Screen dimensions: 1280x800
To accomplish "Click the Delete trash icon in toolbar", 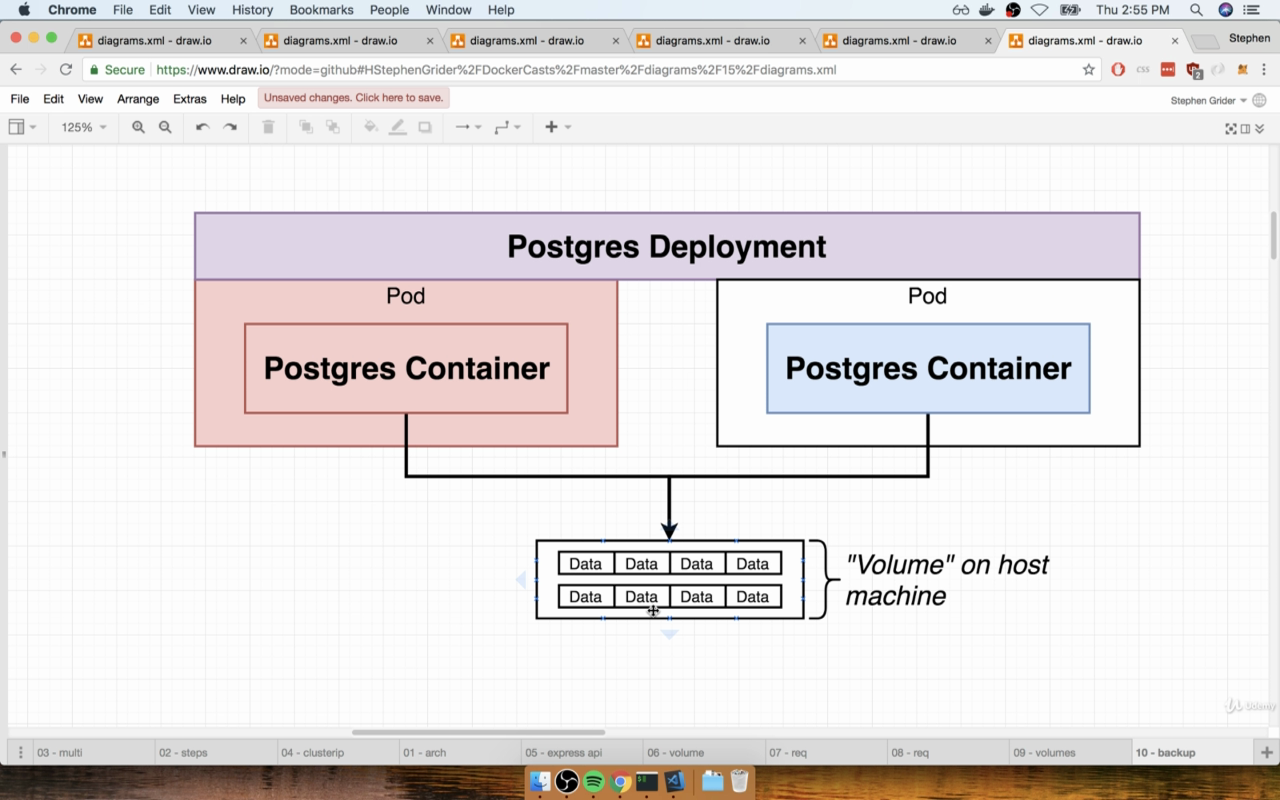I will pyautogui.click(x=268, y=127).
